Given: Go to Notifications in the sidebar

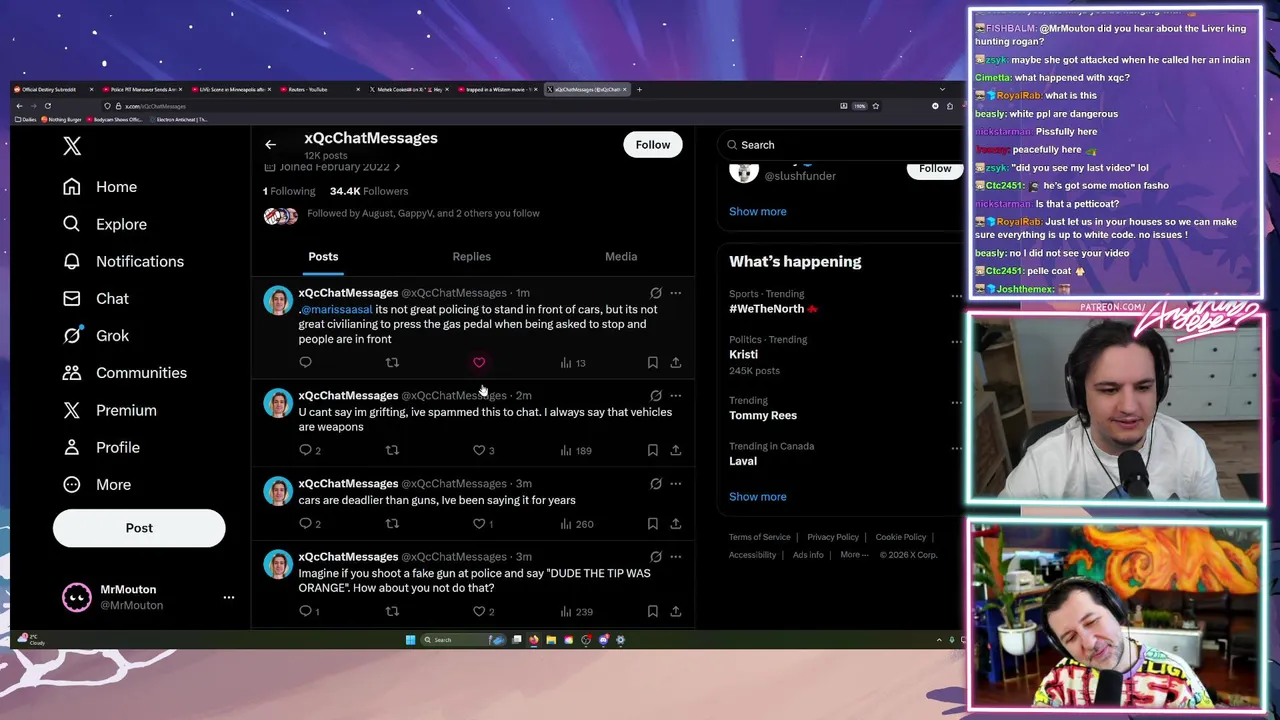Looking at the screenshot, I should (x=124, y=261).
